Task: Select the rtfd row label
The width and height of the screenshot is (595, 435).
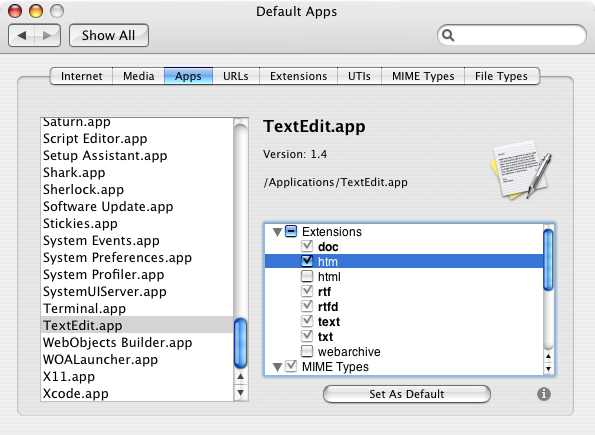Action: 328,307
